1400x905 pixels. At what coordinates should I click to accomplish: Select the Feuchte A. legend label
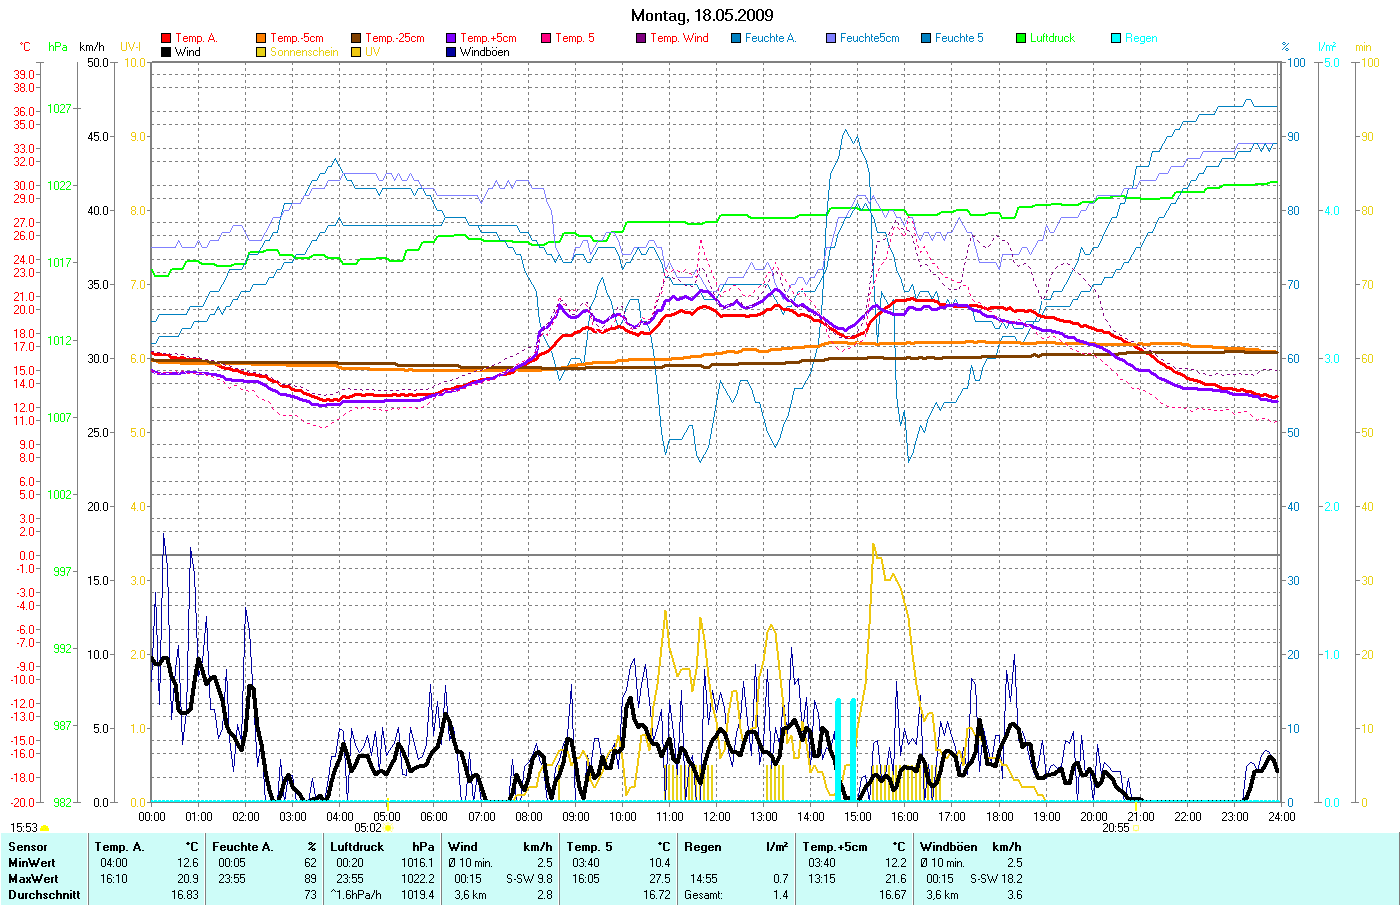click(770, 38)
